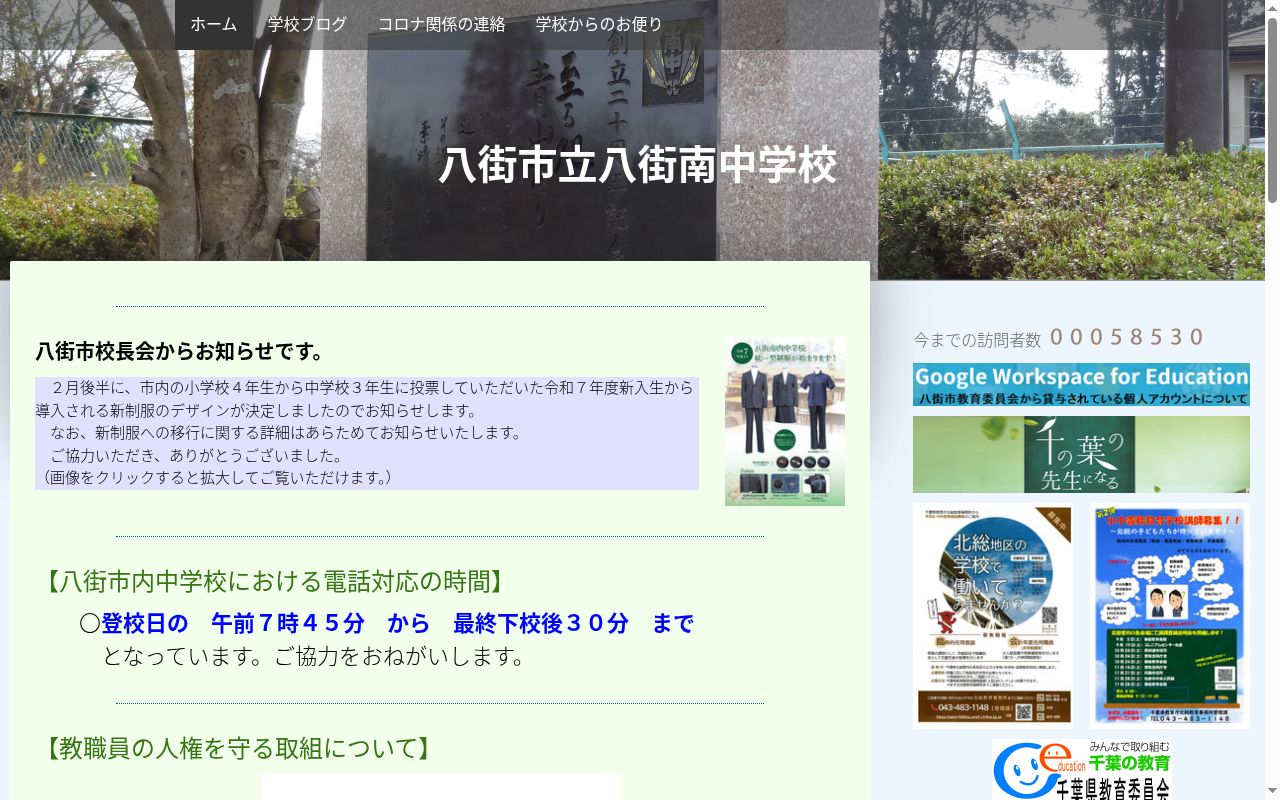This screenshot has width=1280, height=800.
Task: Click the heading 【教職員の人権を守る取組について】
Action: (237, 748)
